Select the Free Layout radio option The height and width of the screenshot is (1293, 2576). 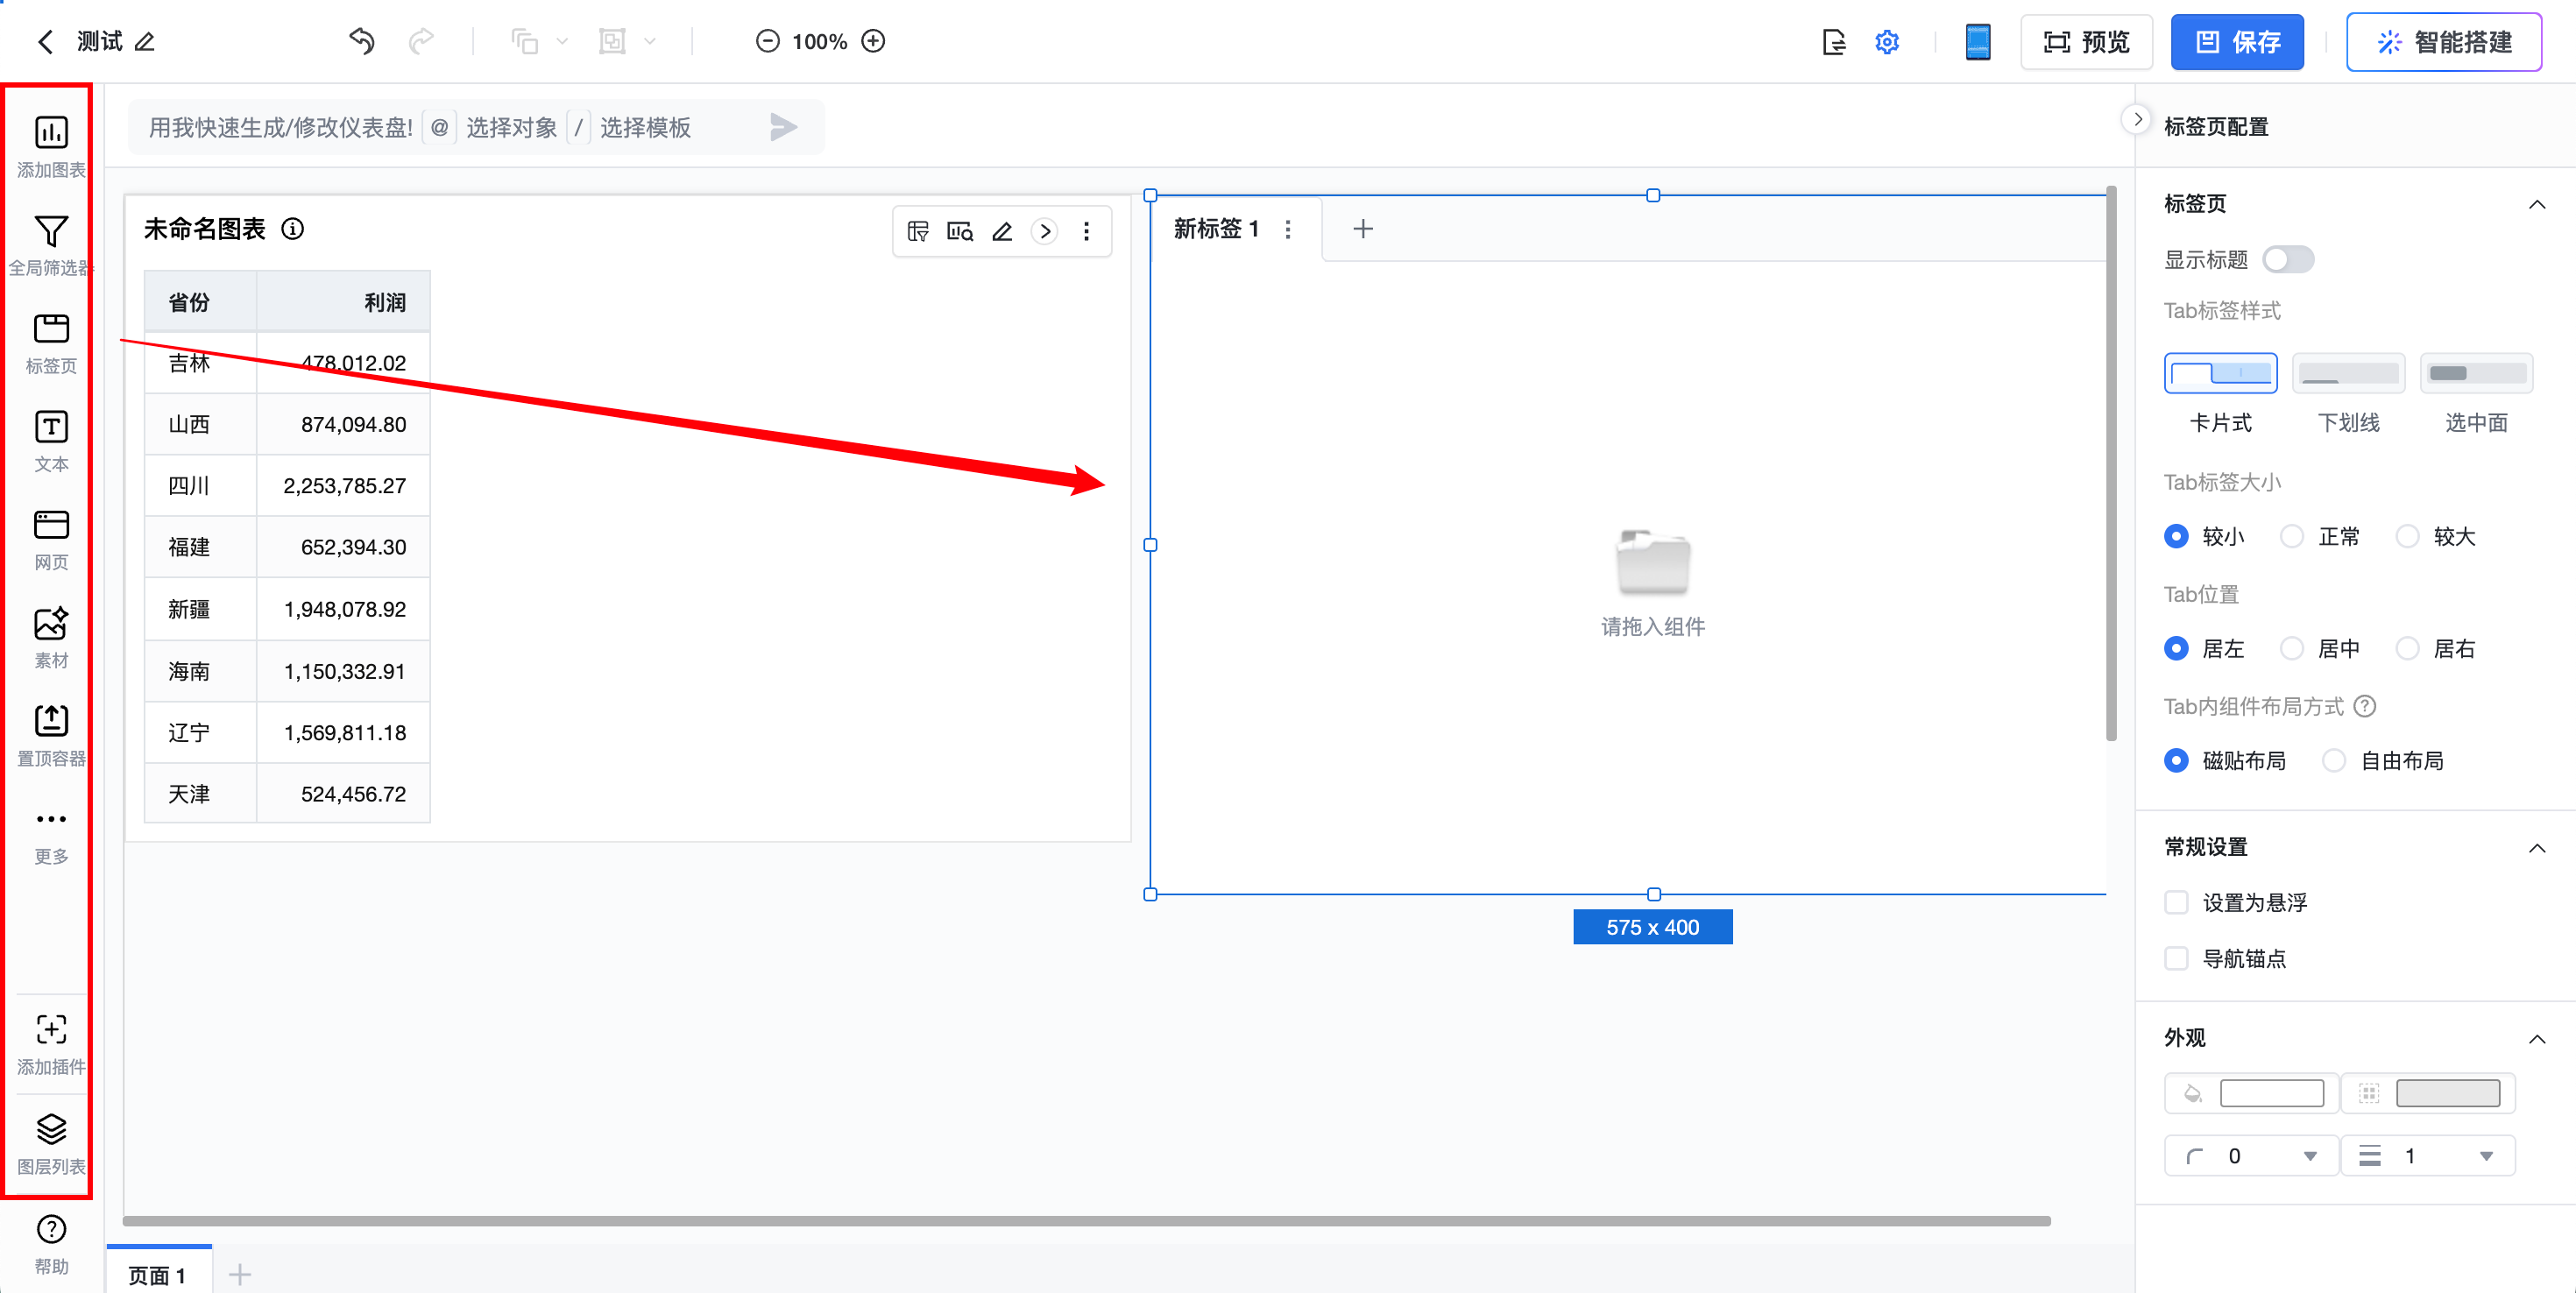tap(2334, 761)
